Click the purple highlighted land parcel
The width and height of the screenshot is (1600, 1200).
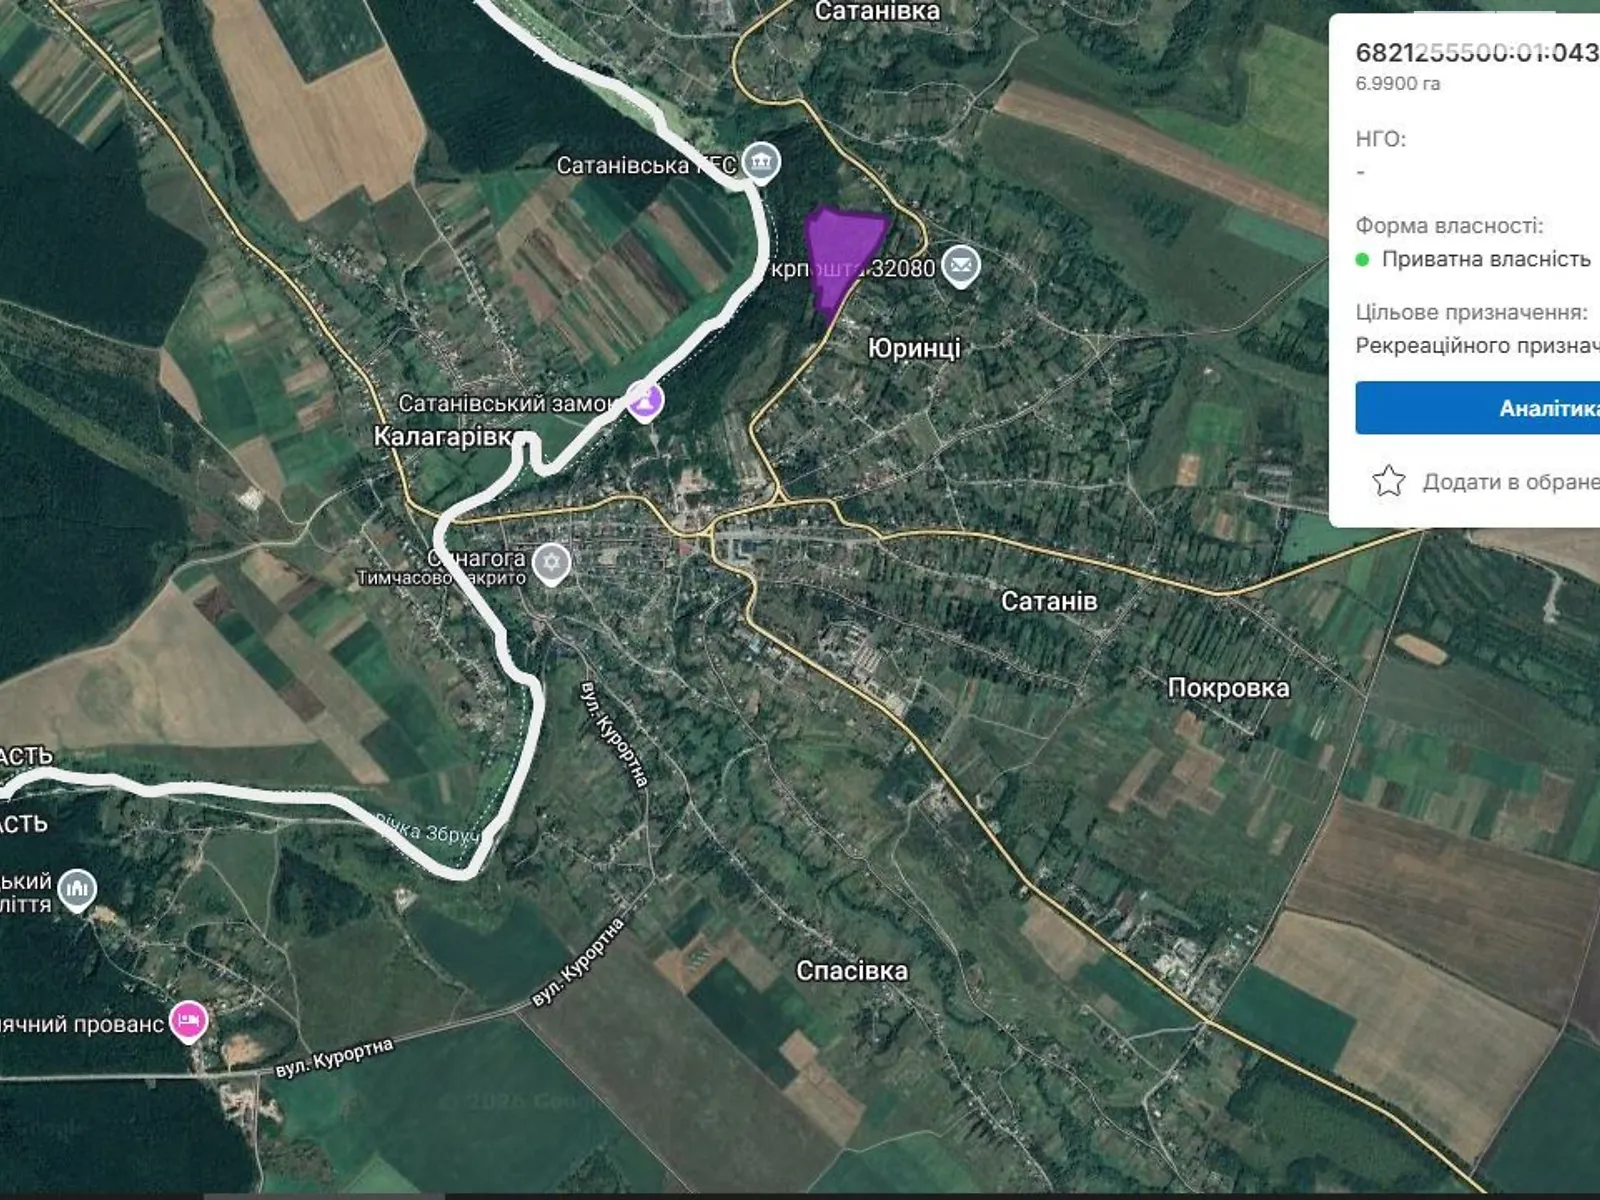click(x=841, y=259)
